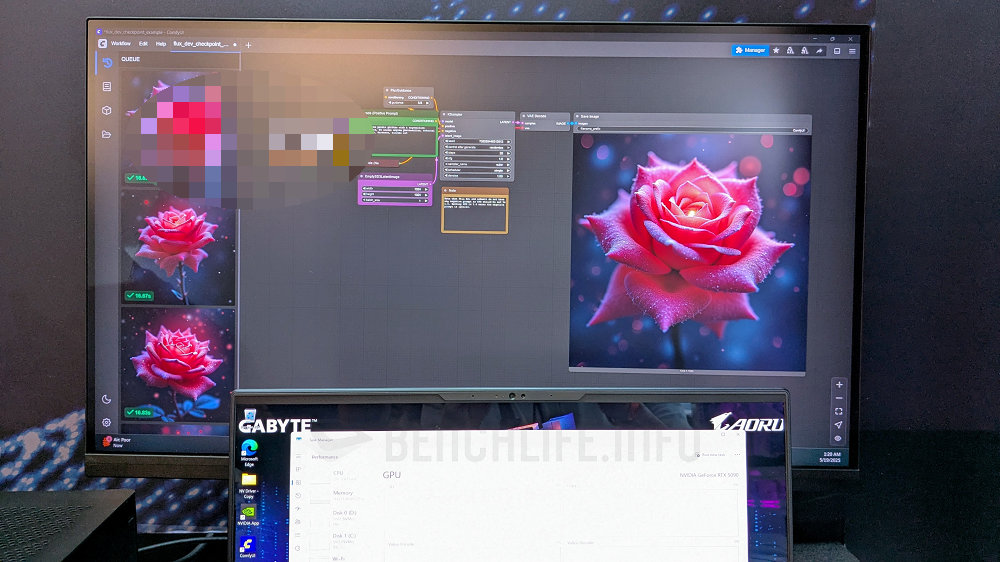This screenshot has width=1000, height=562.
Task: Click the fit view icon on canvas
Action: tap(839, 411)
